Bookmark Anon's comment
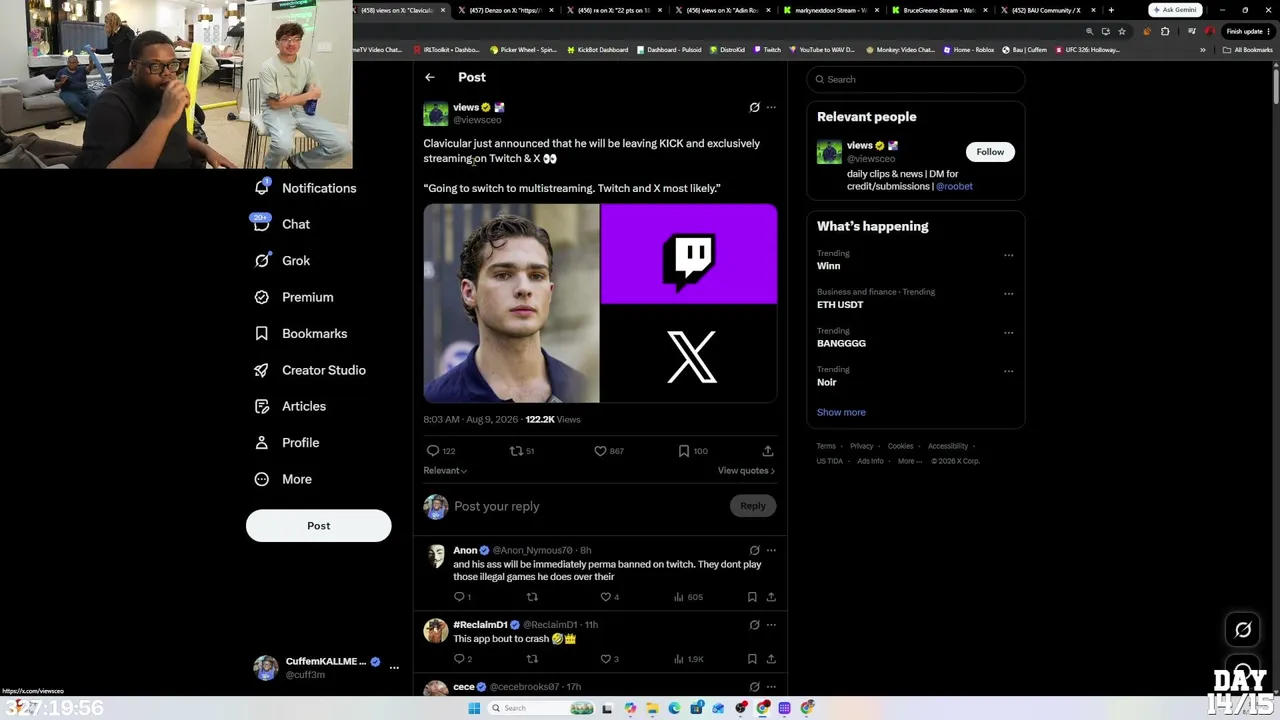1280x720 pixels. (752, 597)
